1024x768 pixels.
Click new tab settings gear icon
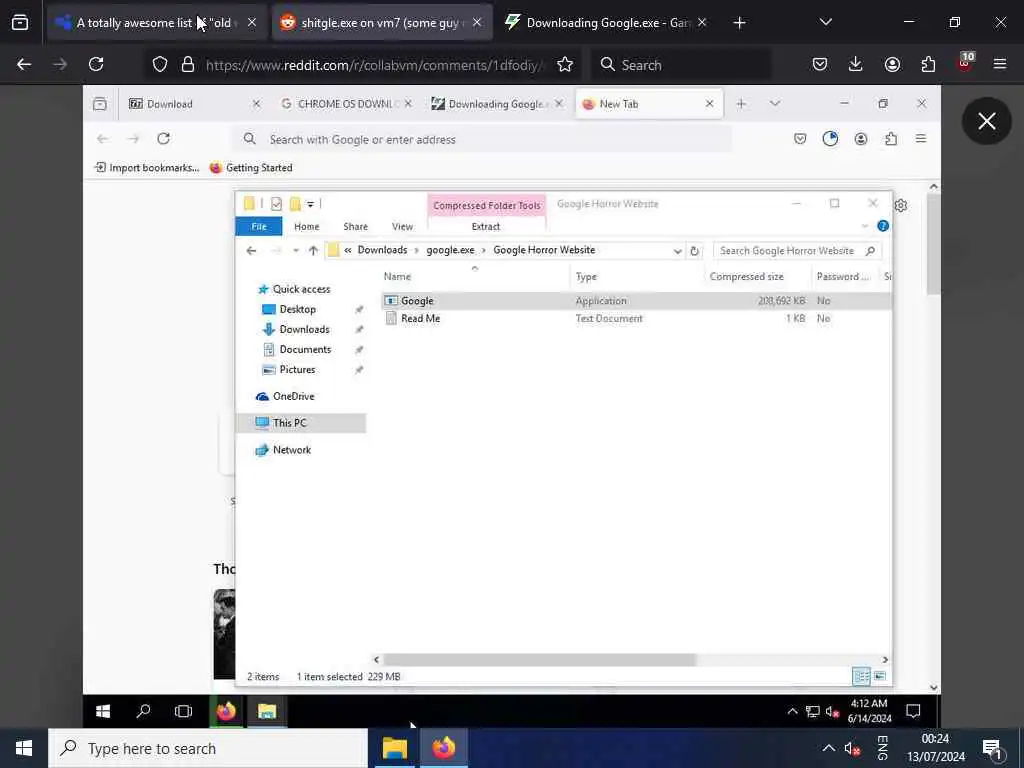point(901,206)
